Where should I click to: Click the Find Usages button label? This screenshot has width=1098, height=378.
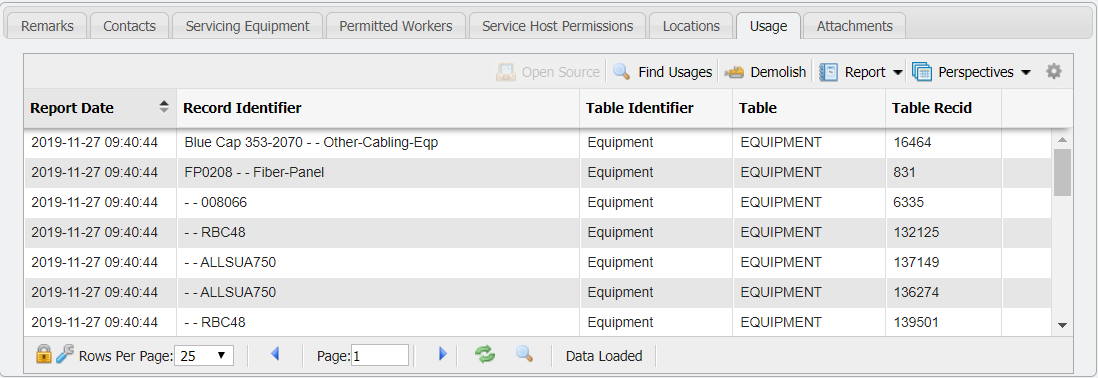click(675, 72)
